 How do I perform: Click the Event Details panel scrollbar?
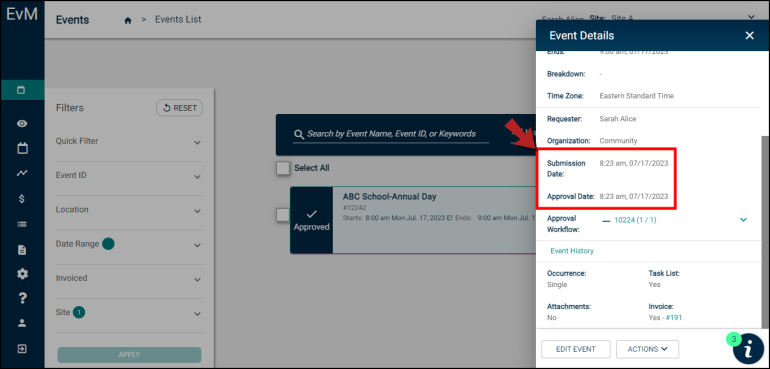point(764,231)
